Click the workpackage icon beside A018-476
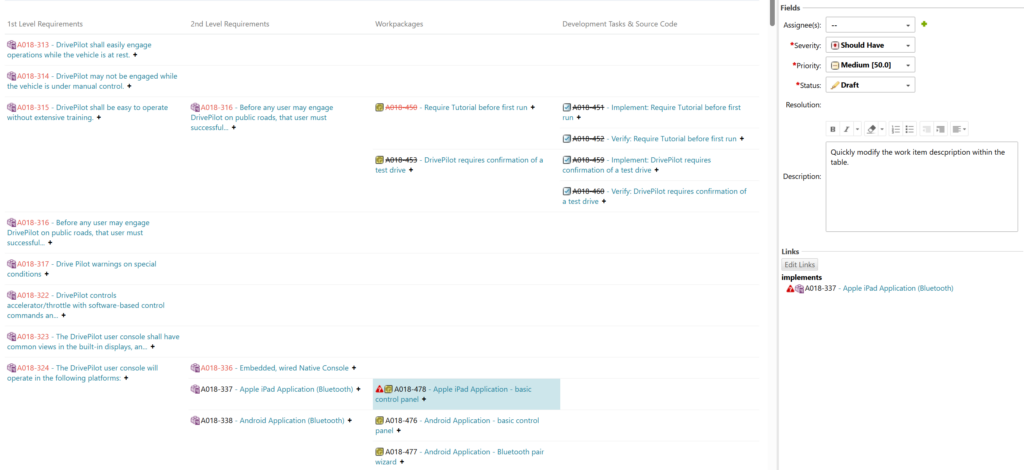The height and width of the screenshot is (470, 1024). point(380,421)
